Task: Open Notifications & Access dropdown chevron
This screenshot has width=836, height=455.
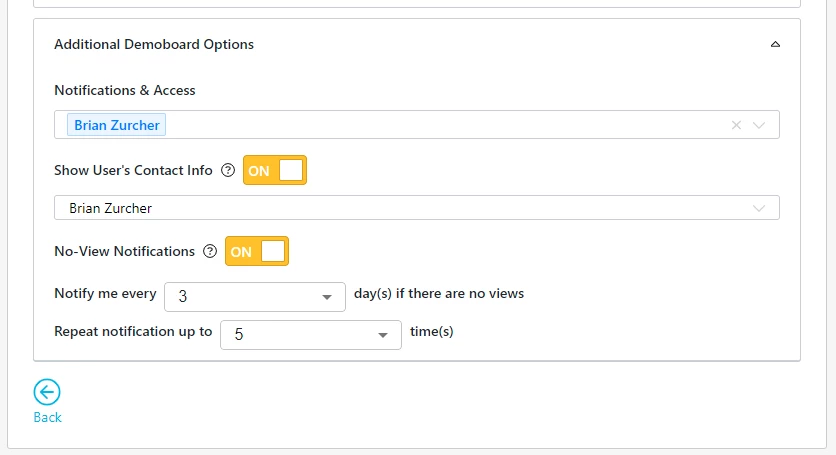Action: point(760,125)
